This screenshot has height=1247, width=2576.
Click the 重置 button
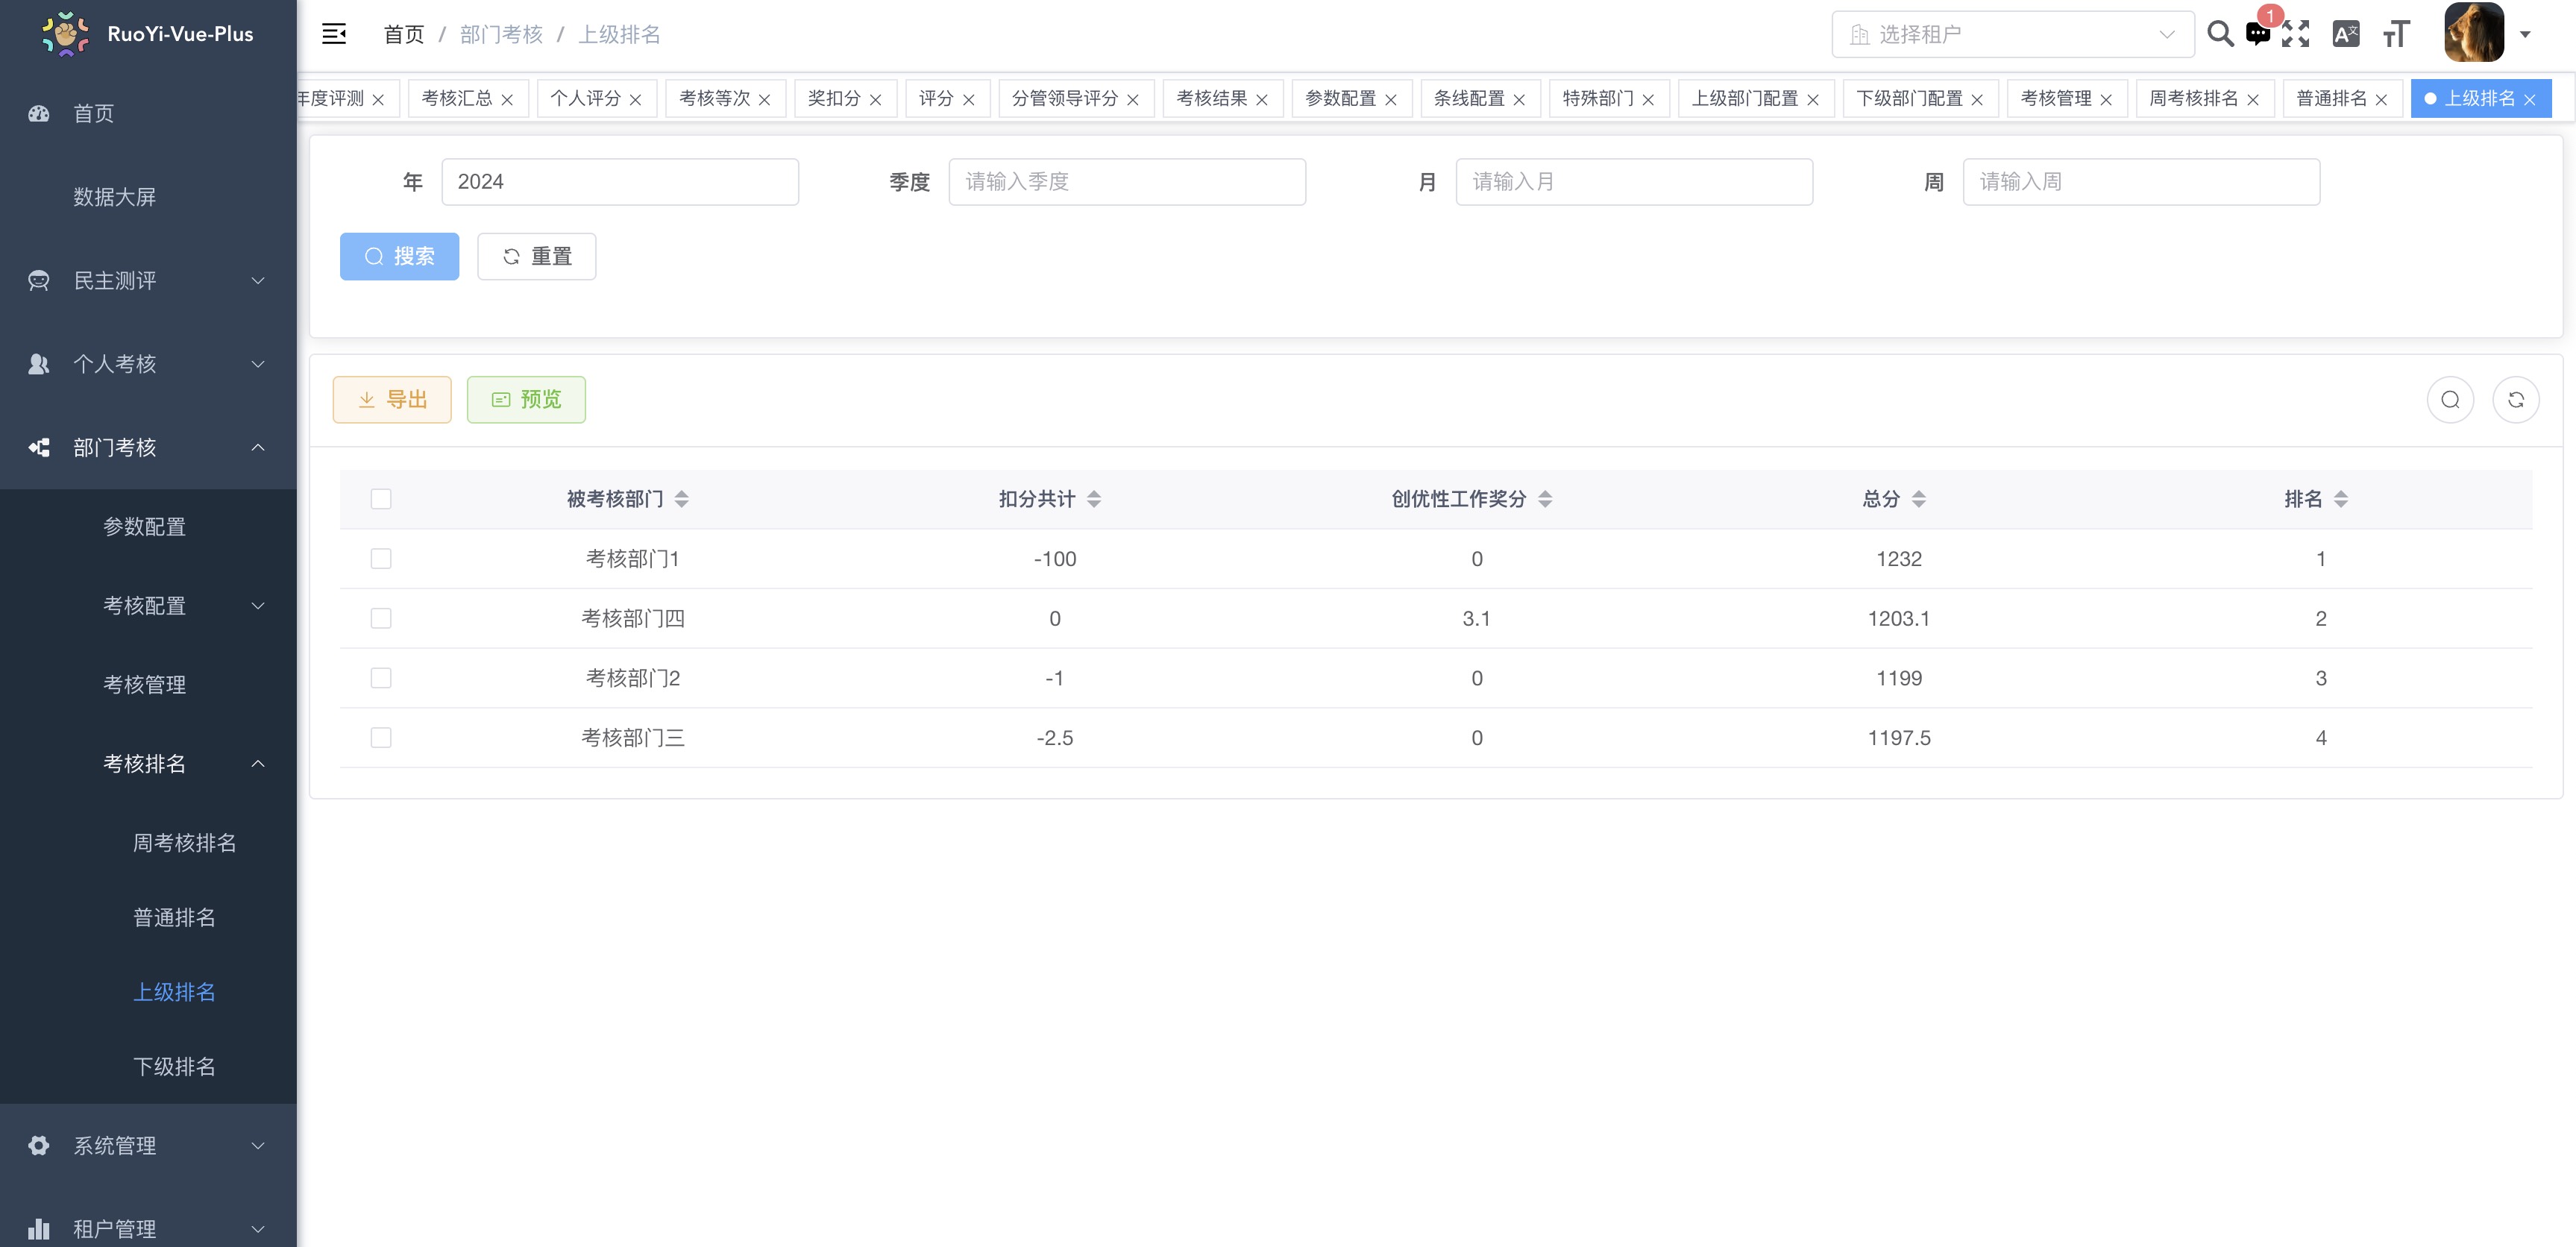point(537,257)
